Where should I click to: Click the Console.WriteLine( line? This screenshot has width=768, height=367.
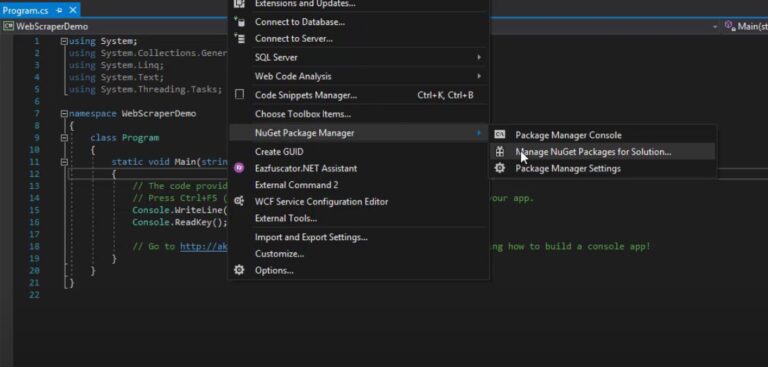click(x=180, y=210)
